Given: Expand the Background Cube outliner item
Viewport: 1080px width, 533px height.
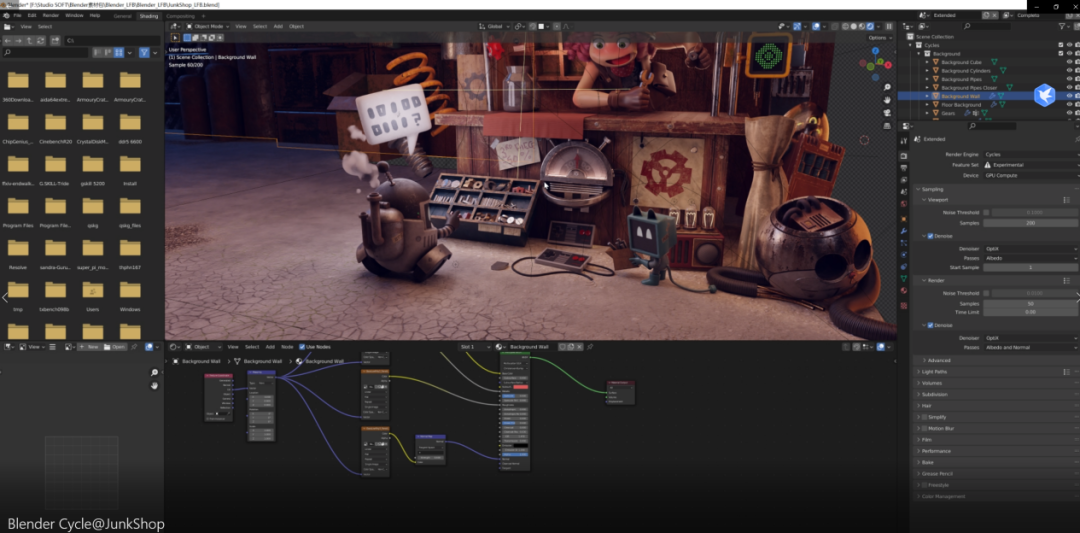Looking at the screenshot, I should click(926, 62).
